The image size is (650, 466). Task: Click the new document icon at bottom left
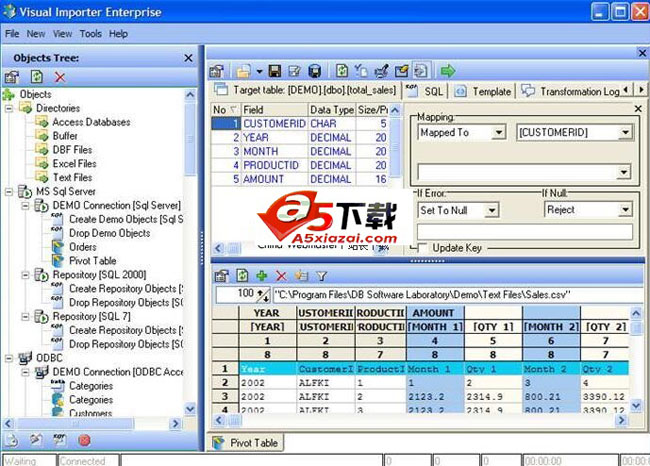12,440
